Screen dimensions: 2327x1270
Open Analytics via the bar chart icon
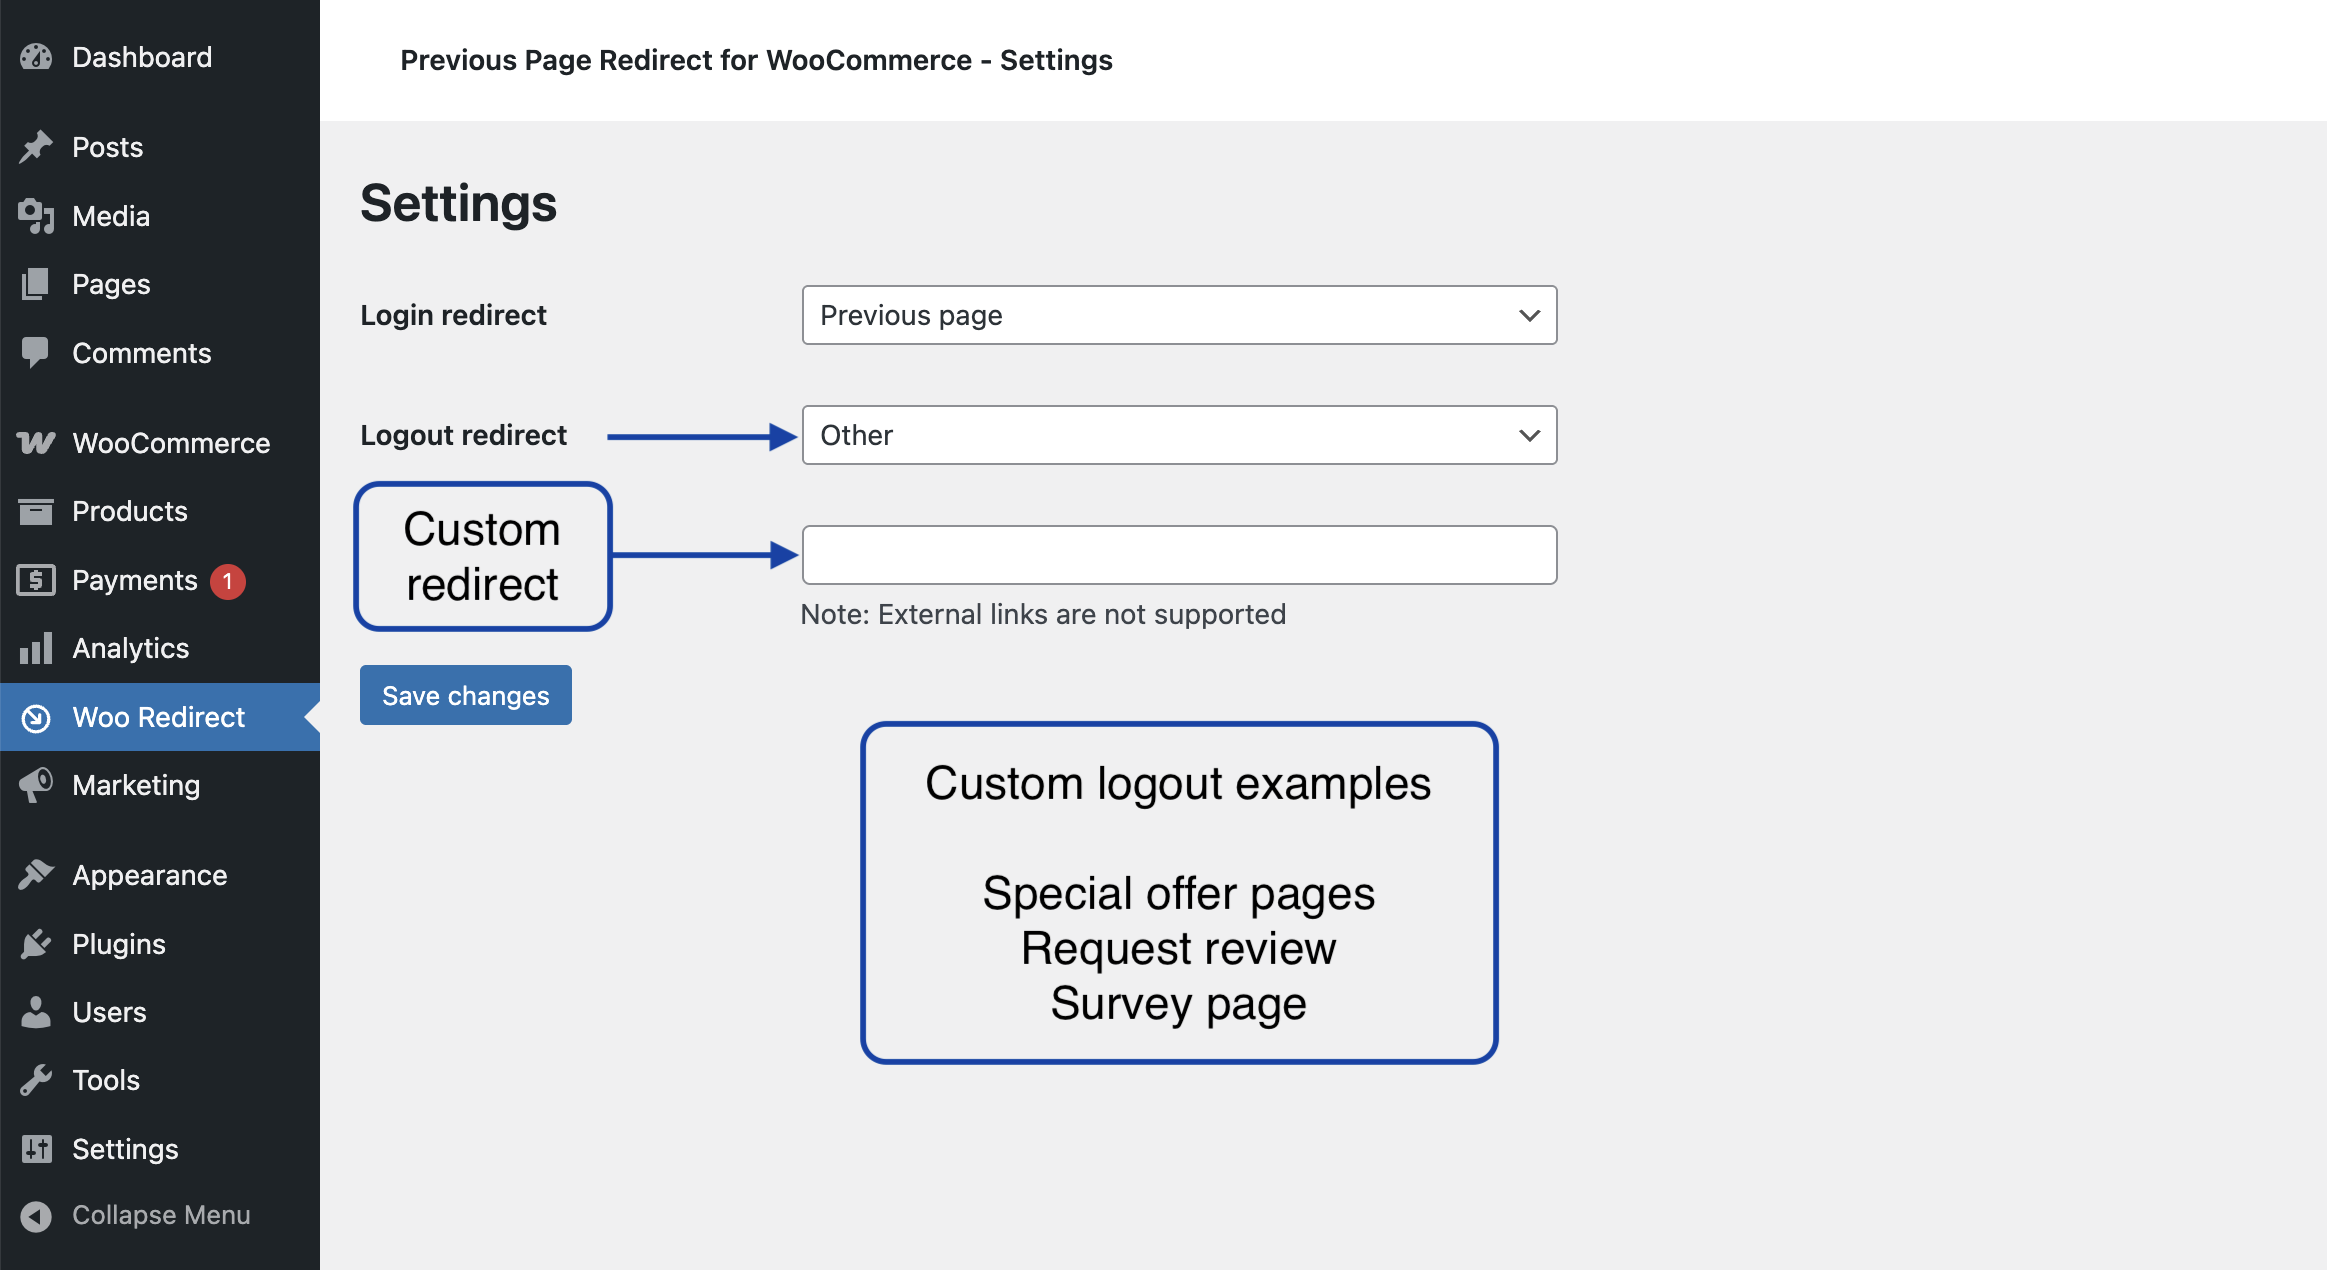[36, 648]
